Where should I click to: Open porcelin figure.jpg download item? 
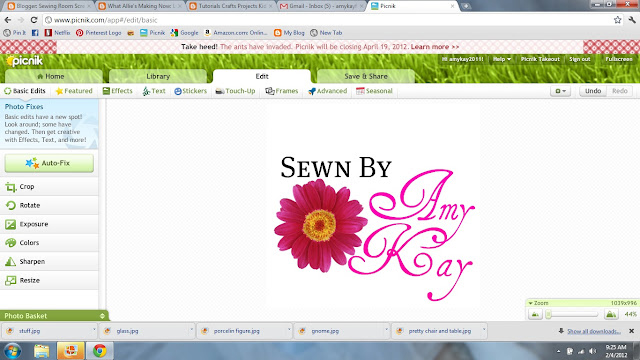click(244, 331)
